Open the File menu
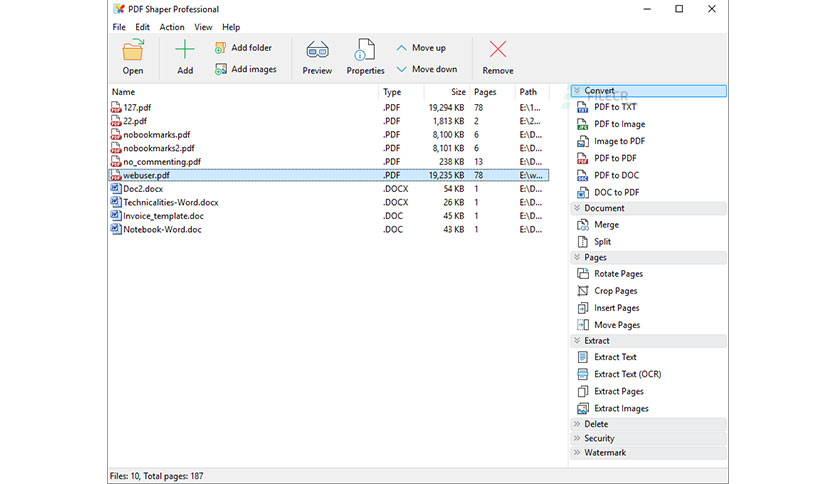Screen dimensions: 836x484 pyautogui.click(x=119, y=27)
